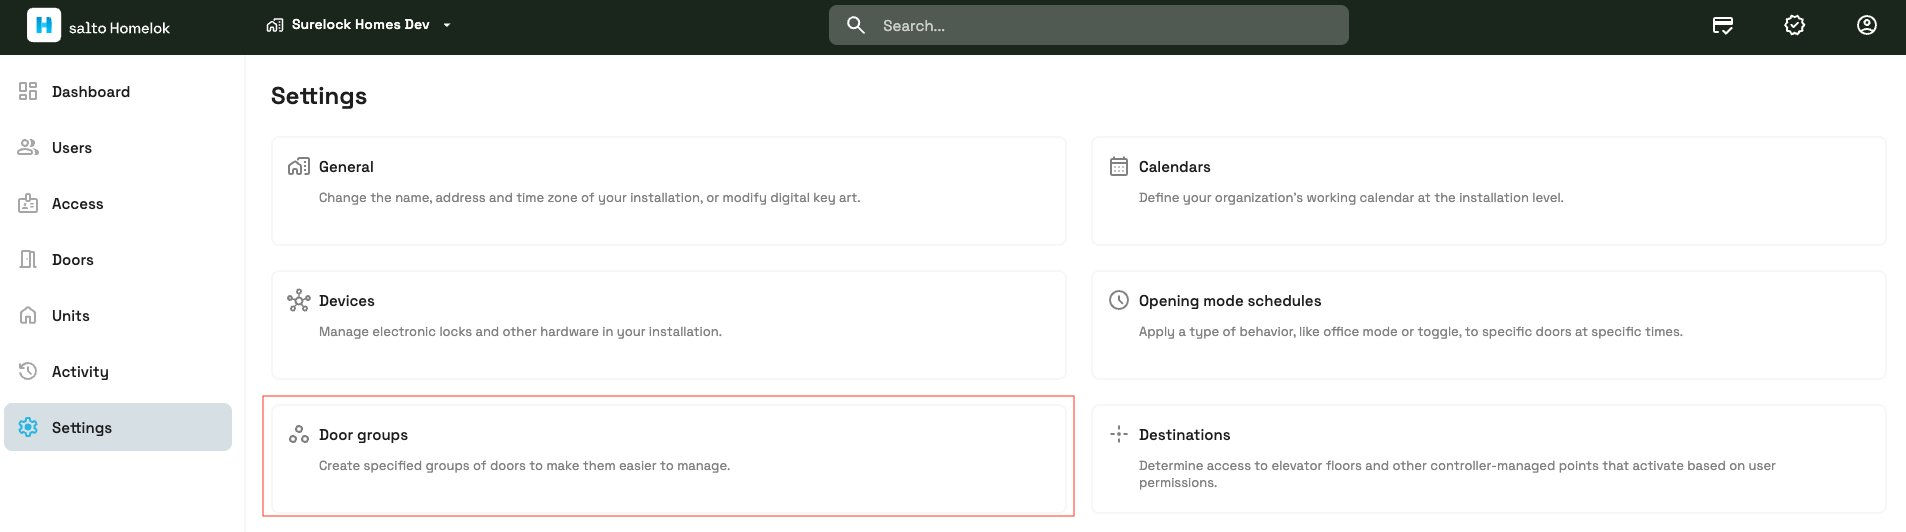Go to Dashboard in the sidebar
Viewport: 1906px width, 532px height.
tap(118, 92)
